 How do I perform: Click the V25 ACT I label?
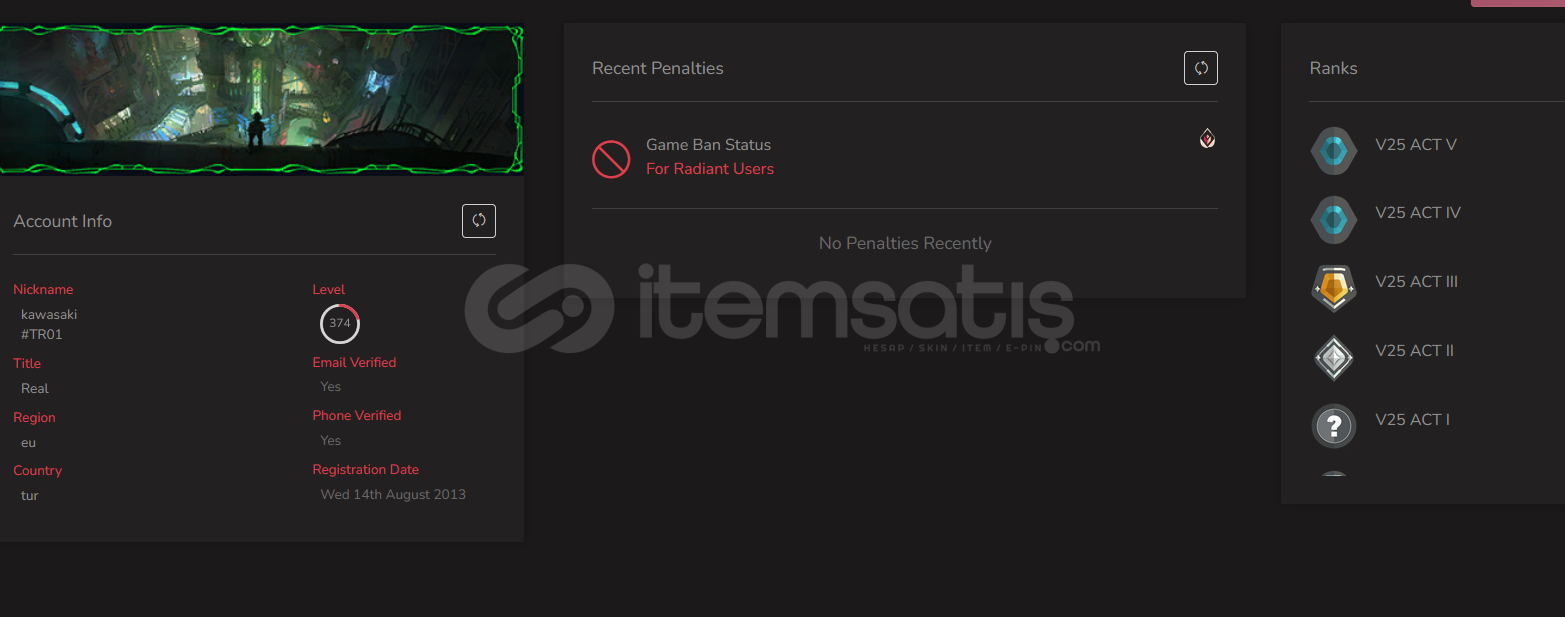coord(1412,420)
